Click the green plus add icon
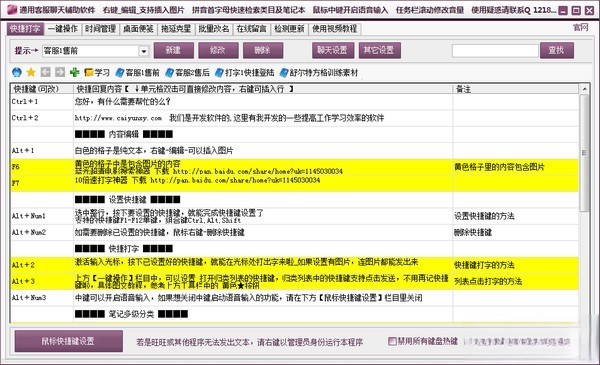The height and width of the screenshot is (365, 600). [75, 72]
